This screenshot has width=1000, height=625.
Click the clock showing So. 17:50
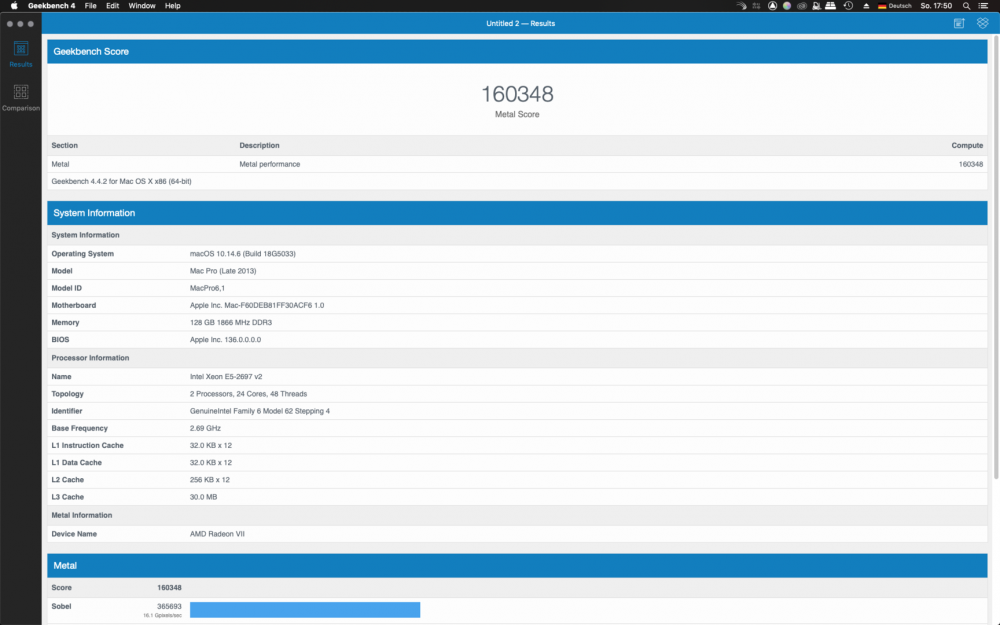point(936,6)
